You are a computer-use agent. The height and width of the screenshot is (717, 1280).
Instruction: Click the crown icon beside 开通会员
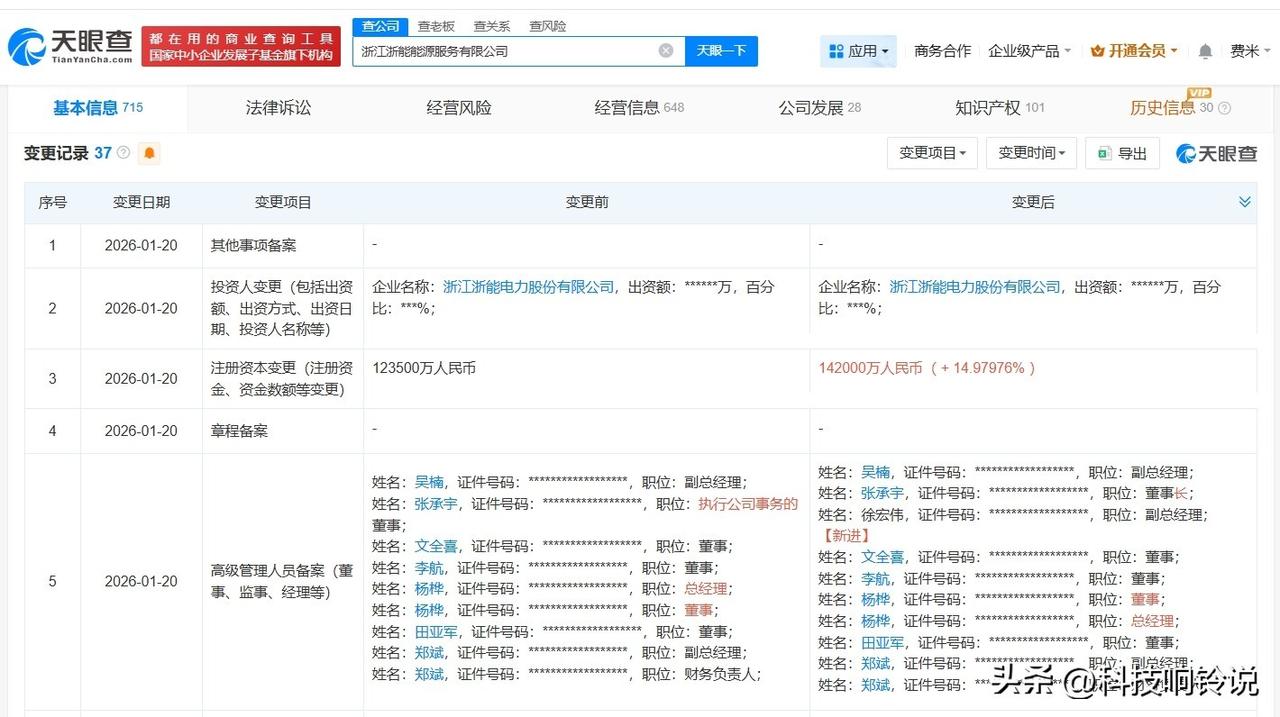1100,50
